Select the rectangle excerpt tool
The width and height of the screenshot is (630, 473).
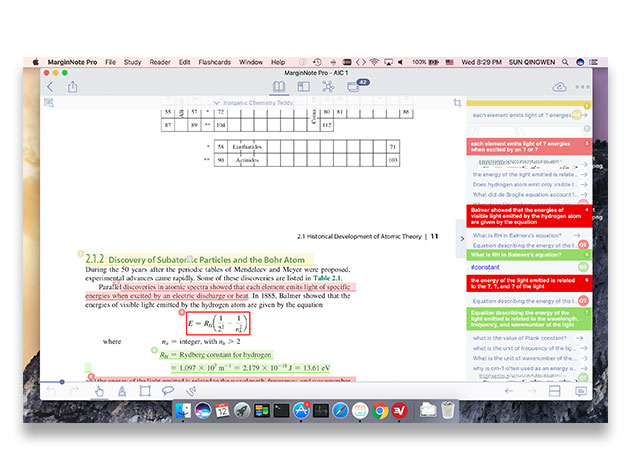[145, 391]
